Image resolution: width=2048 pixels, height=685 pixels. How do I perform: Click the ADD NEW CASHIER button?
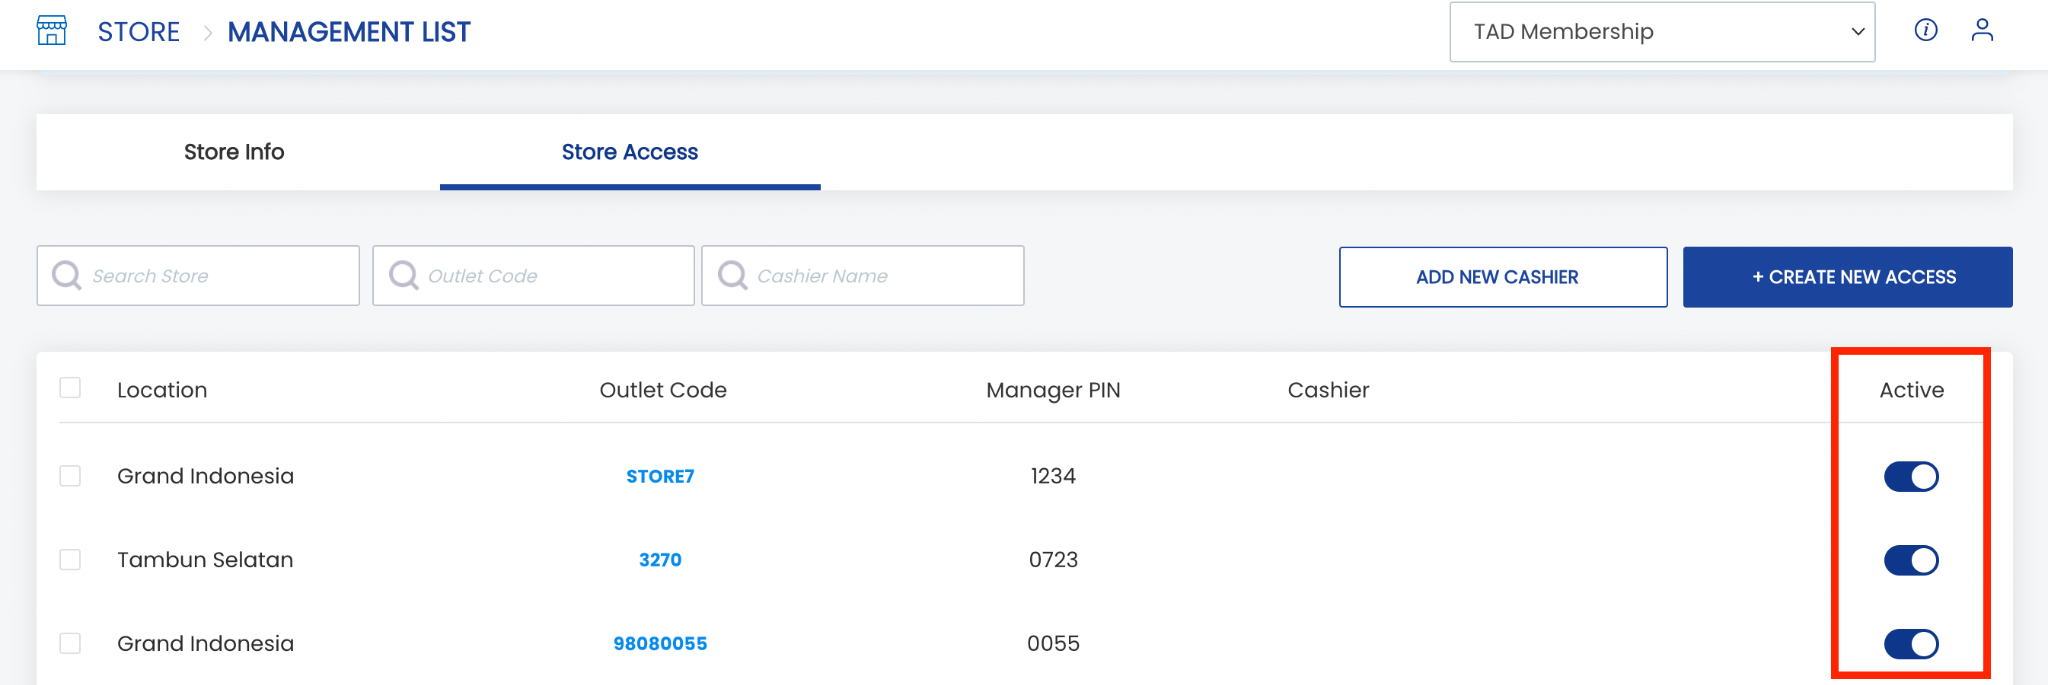tap(1503, 277)
